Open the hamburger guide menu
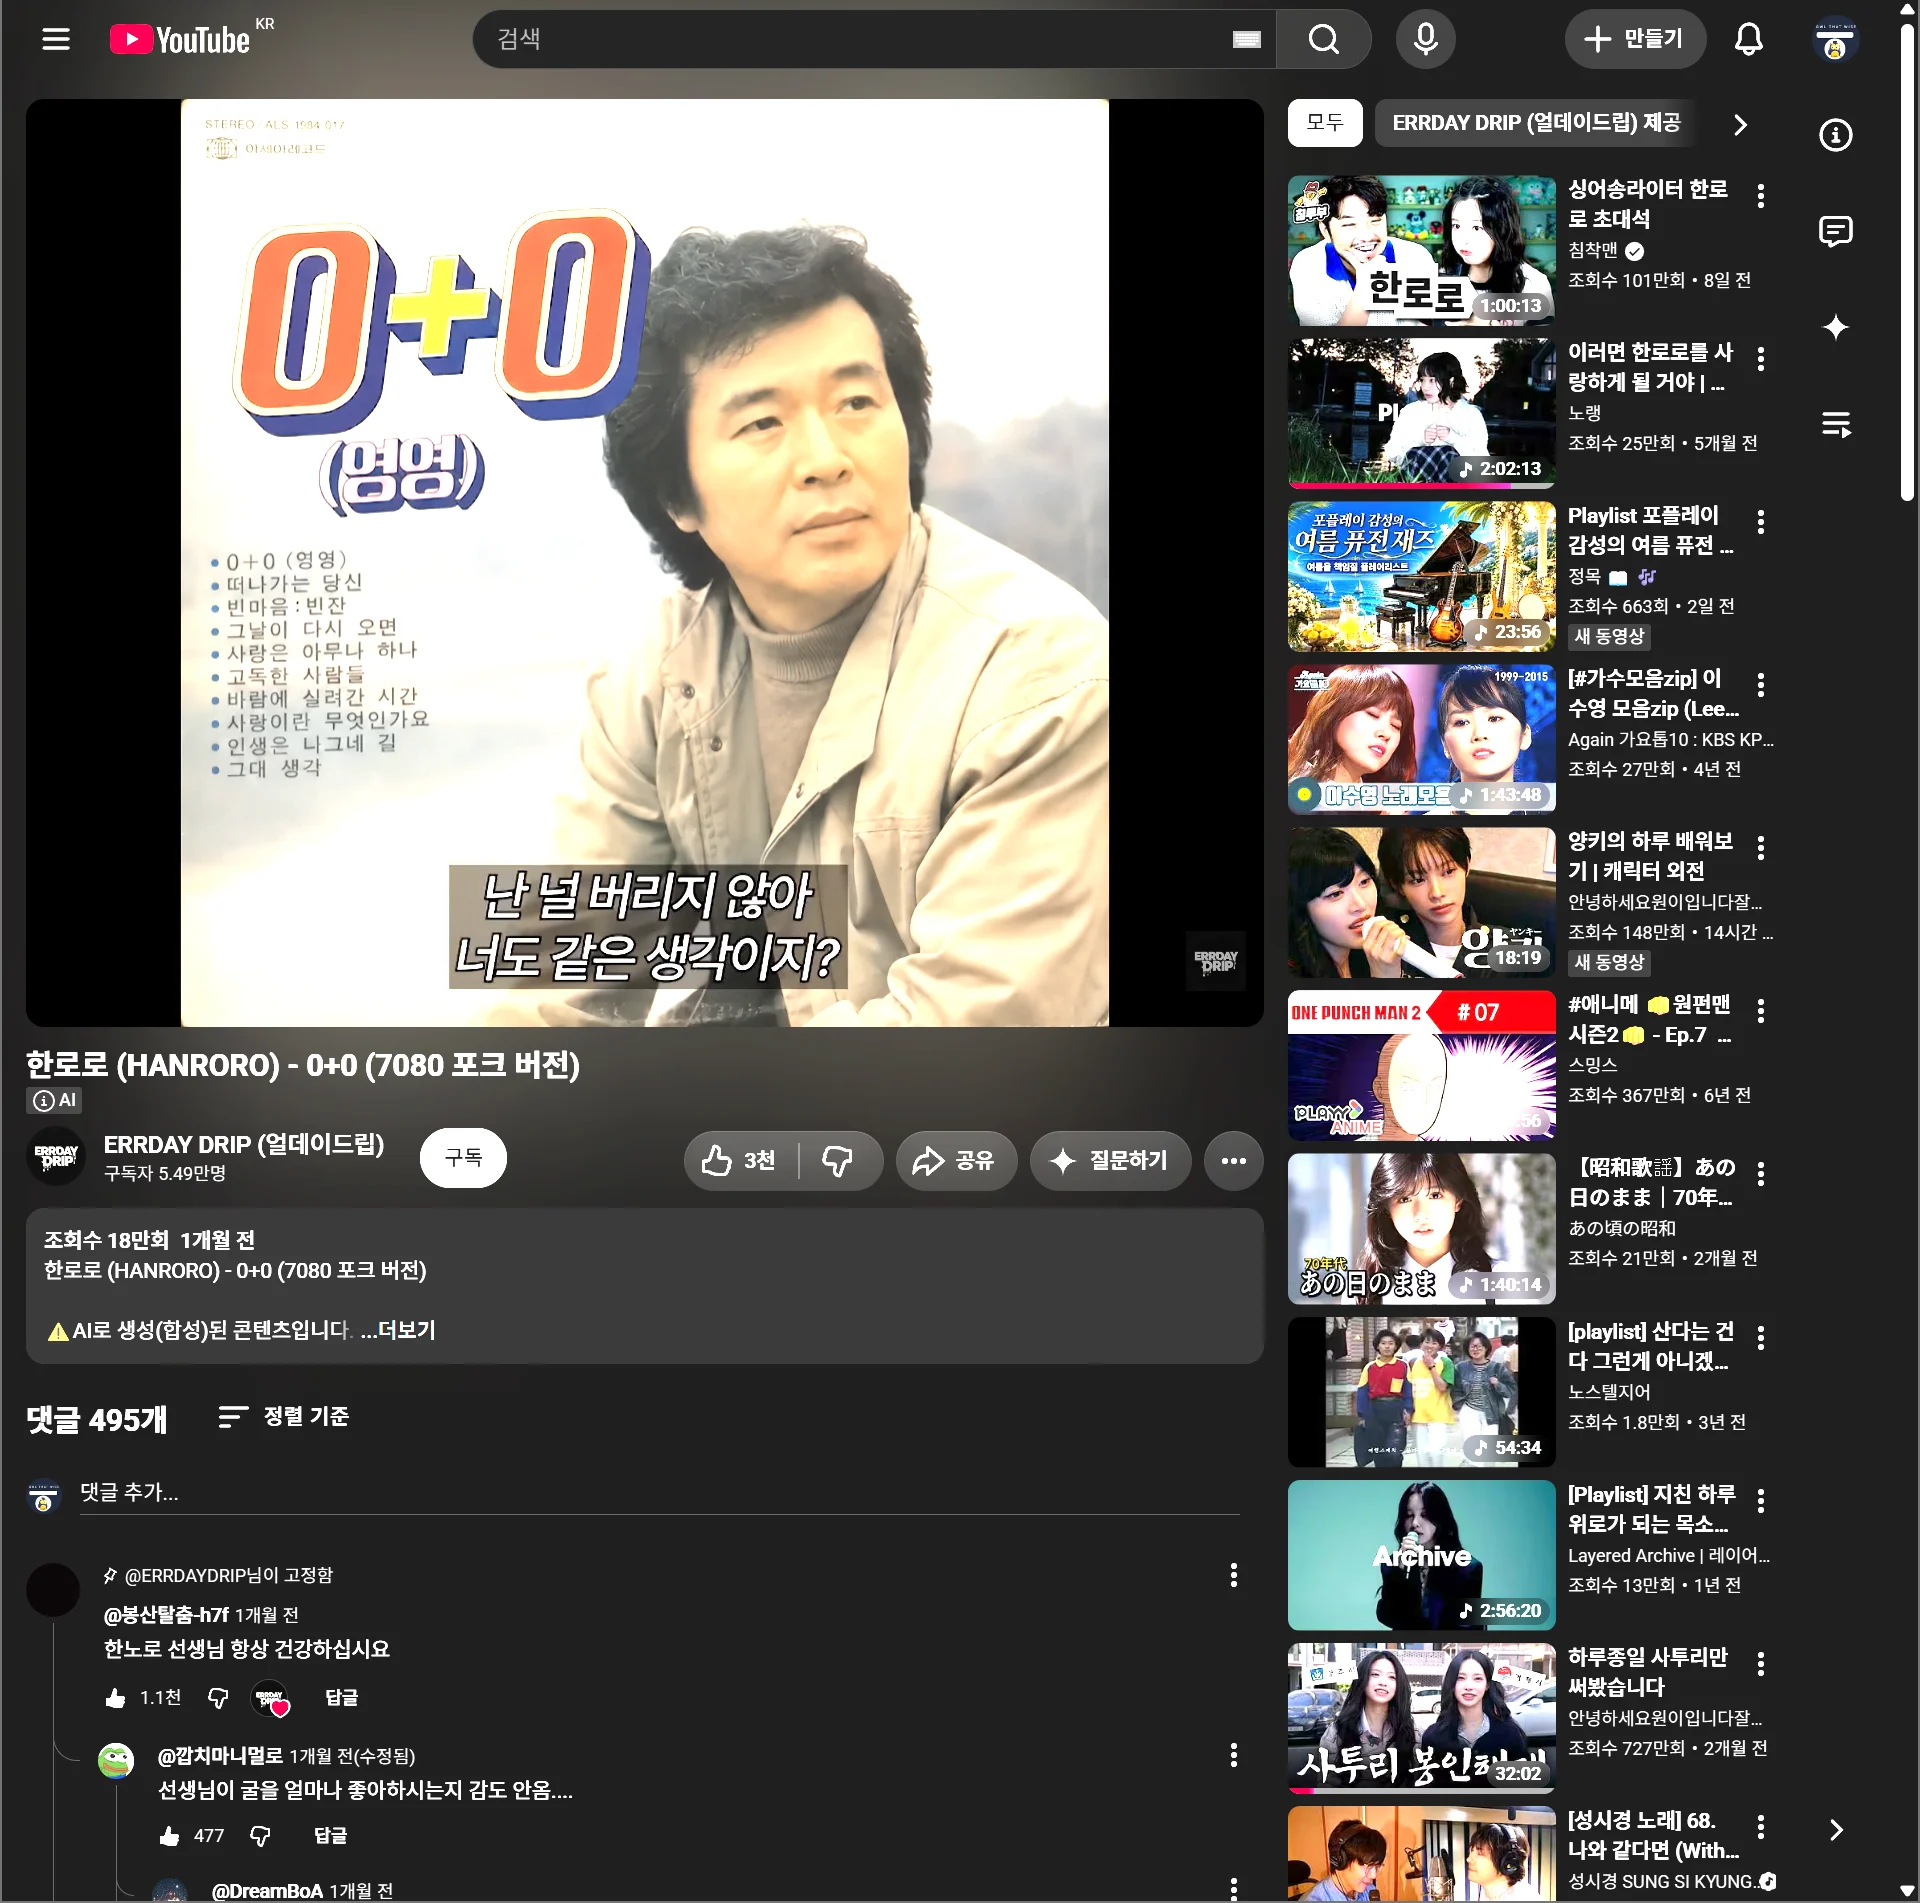The height and width of the screenshot is (1903, 1920). (56, 40)
